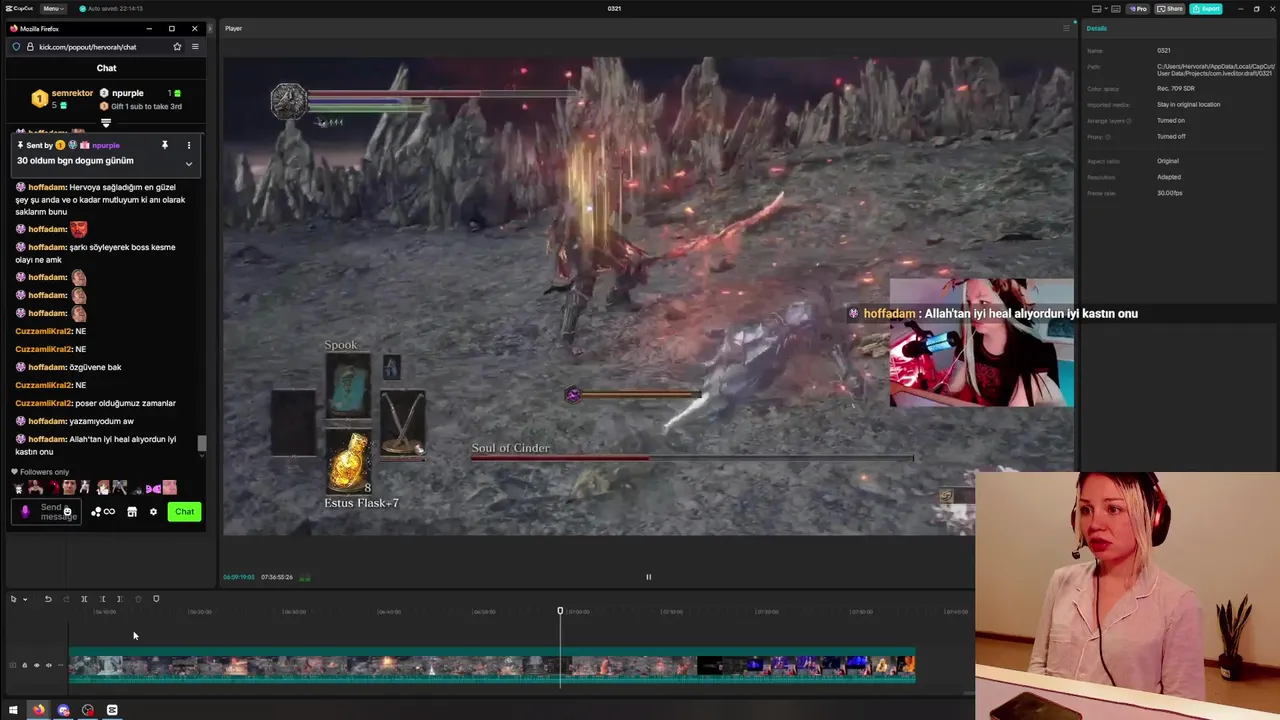Redo the timeline edit
This screenshot has width=1280, height=720.
(x=66, y=599)
